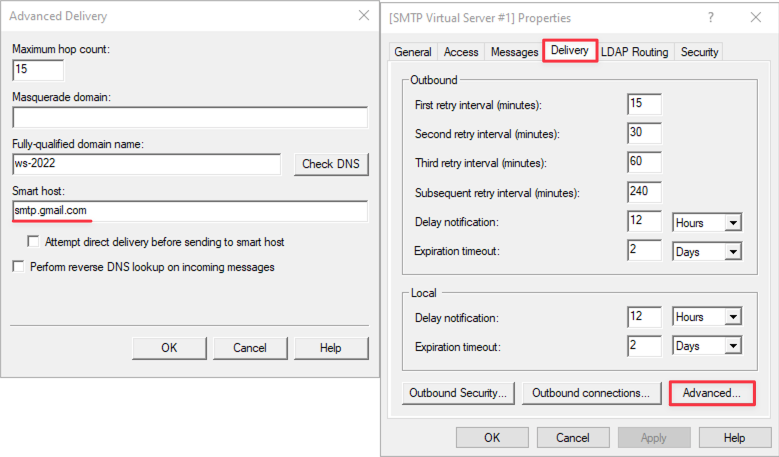Open Outbound delay notification units dropdown

click(733, 222)
